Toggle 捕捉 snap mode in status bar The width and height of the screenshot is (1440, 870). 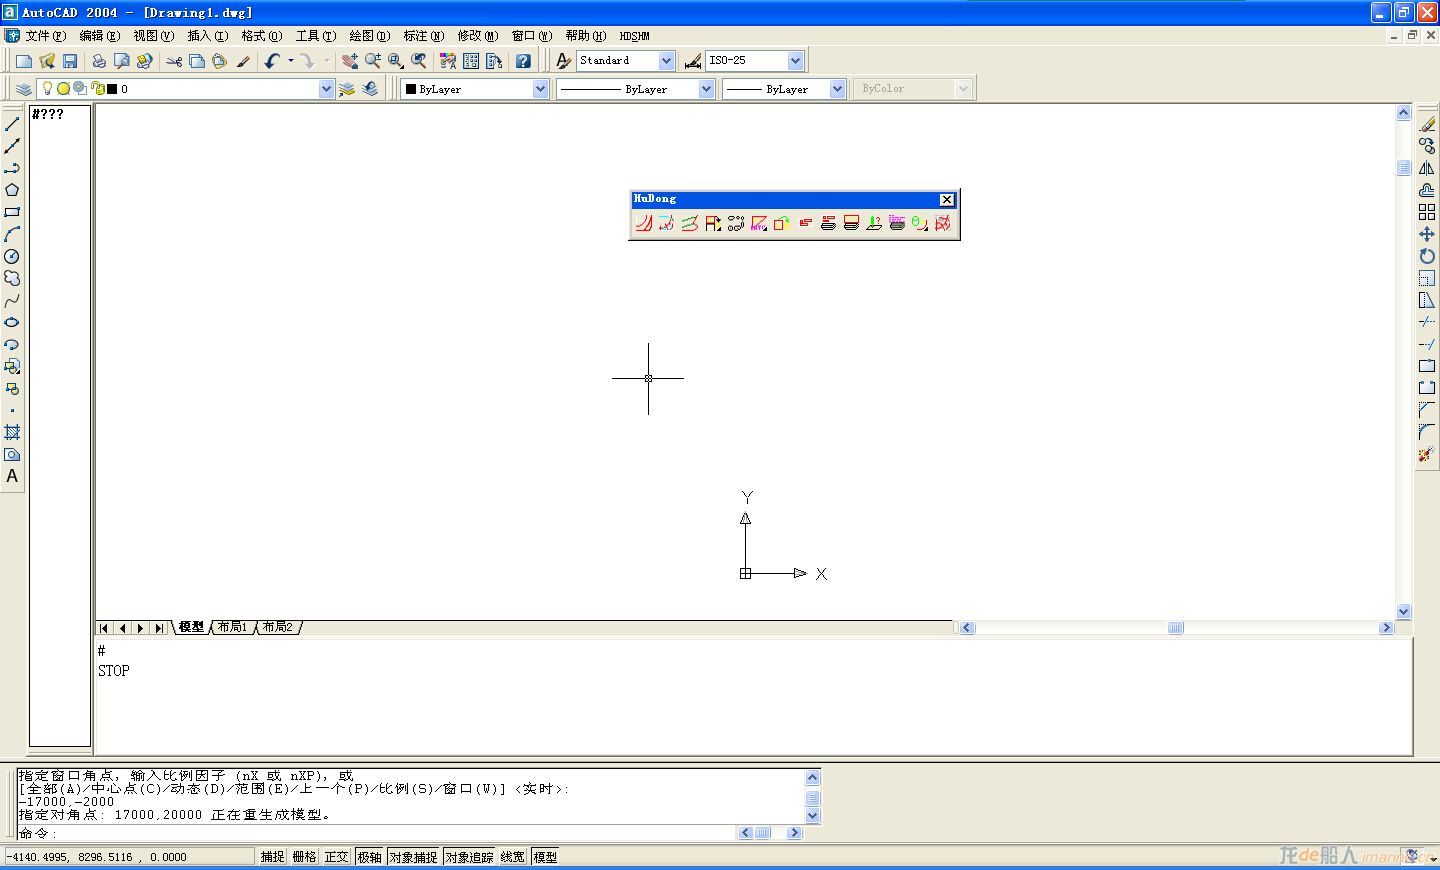[273, 857]
